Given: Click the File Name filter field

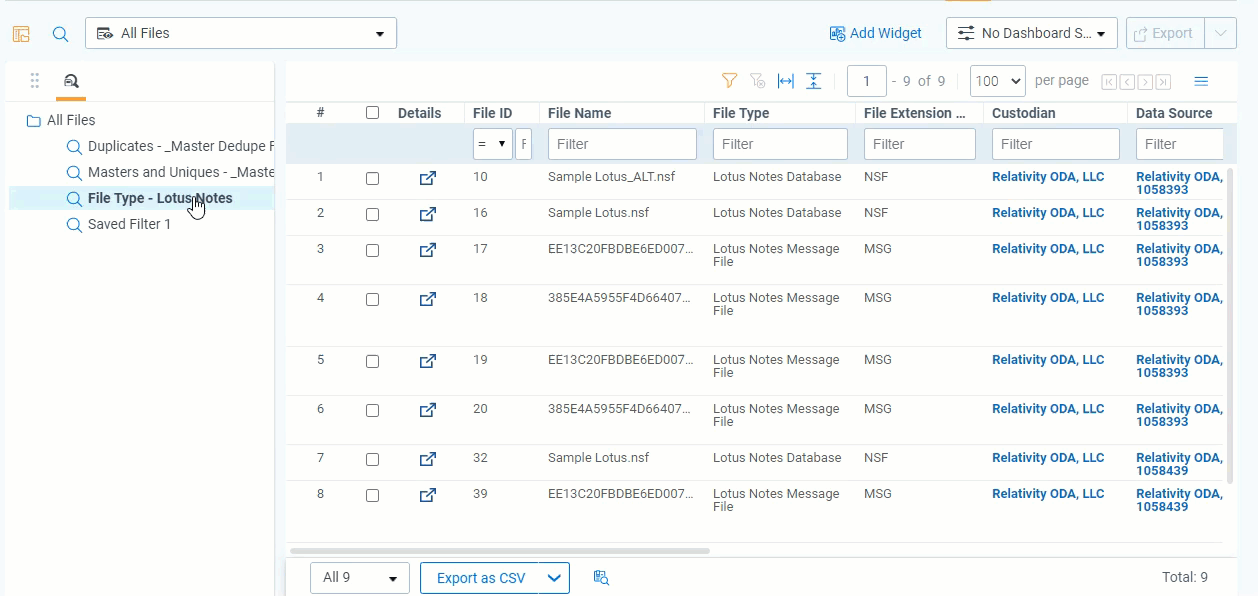Looking at the screenshot, I should [622, 144].
